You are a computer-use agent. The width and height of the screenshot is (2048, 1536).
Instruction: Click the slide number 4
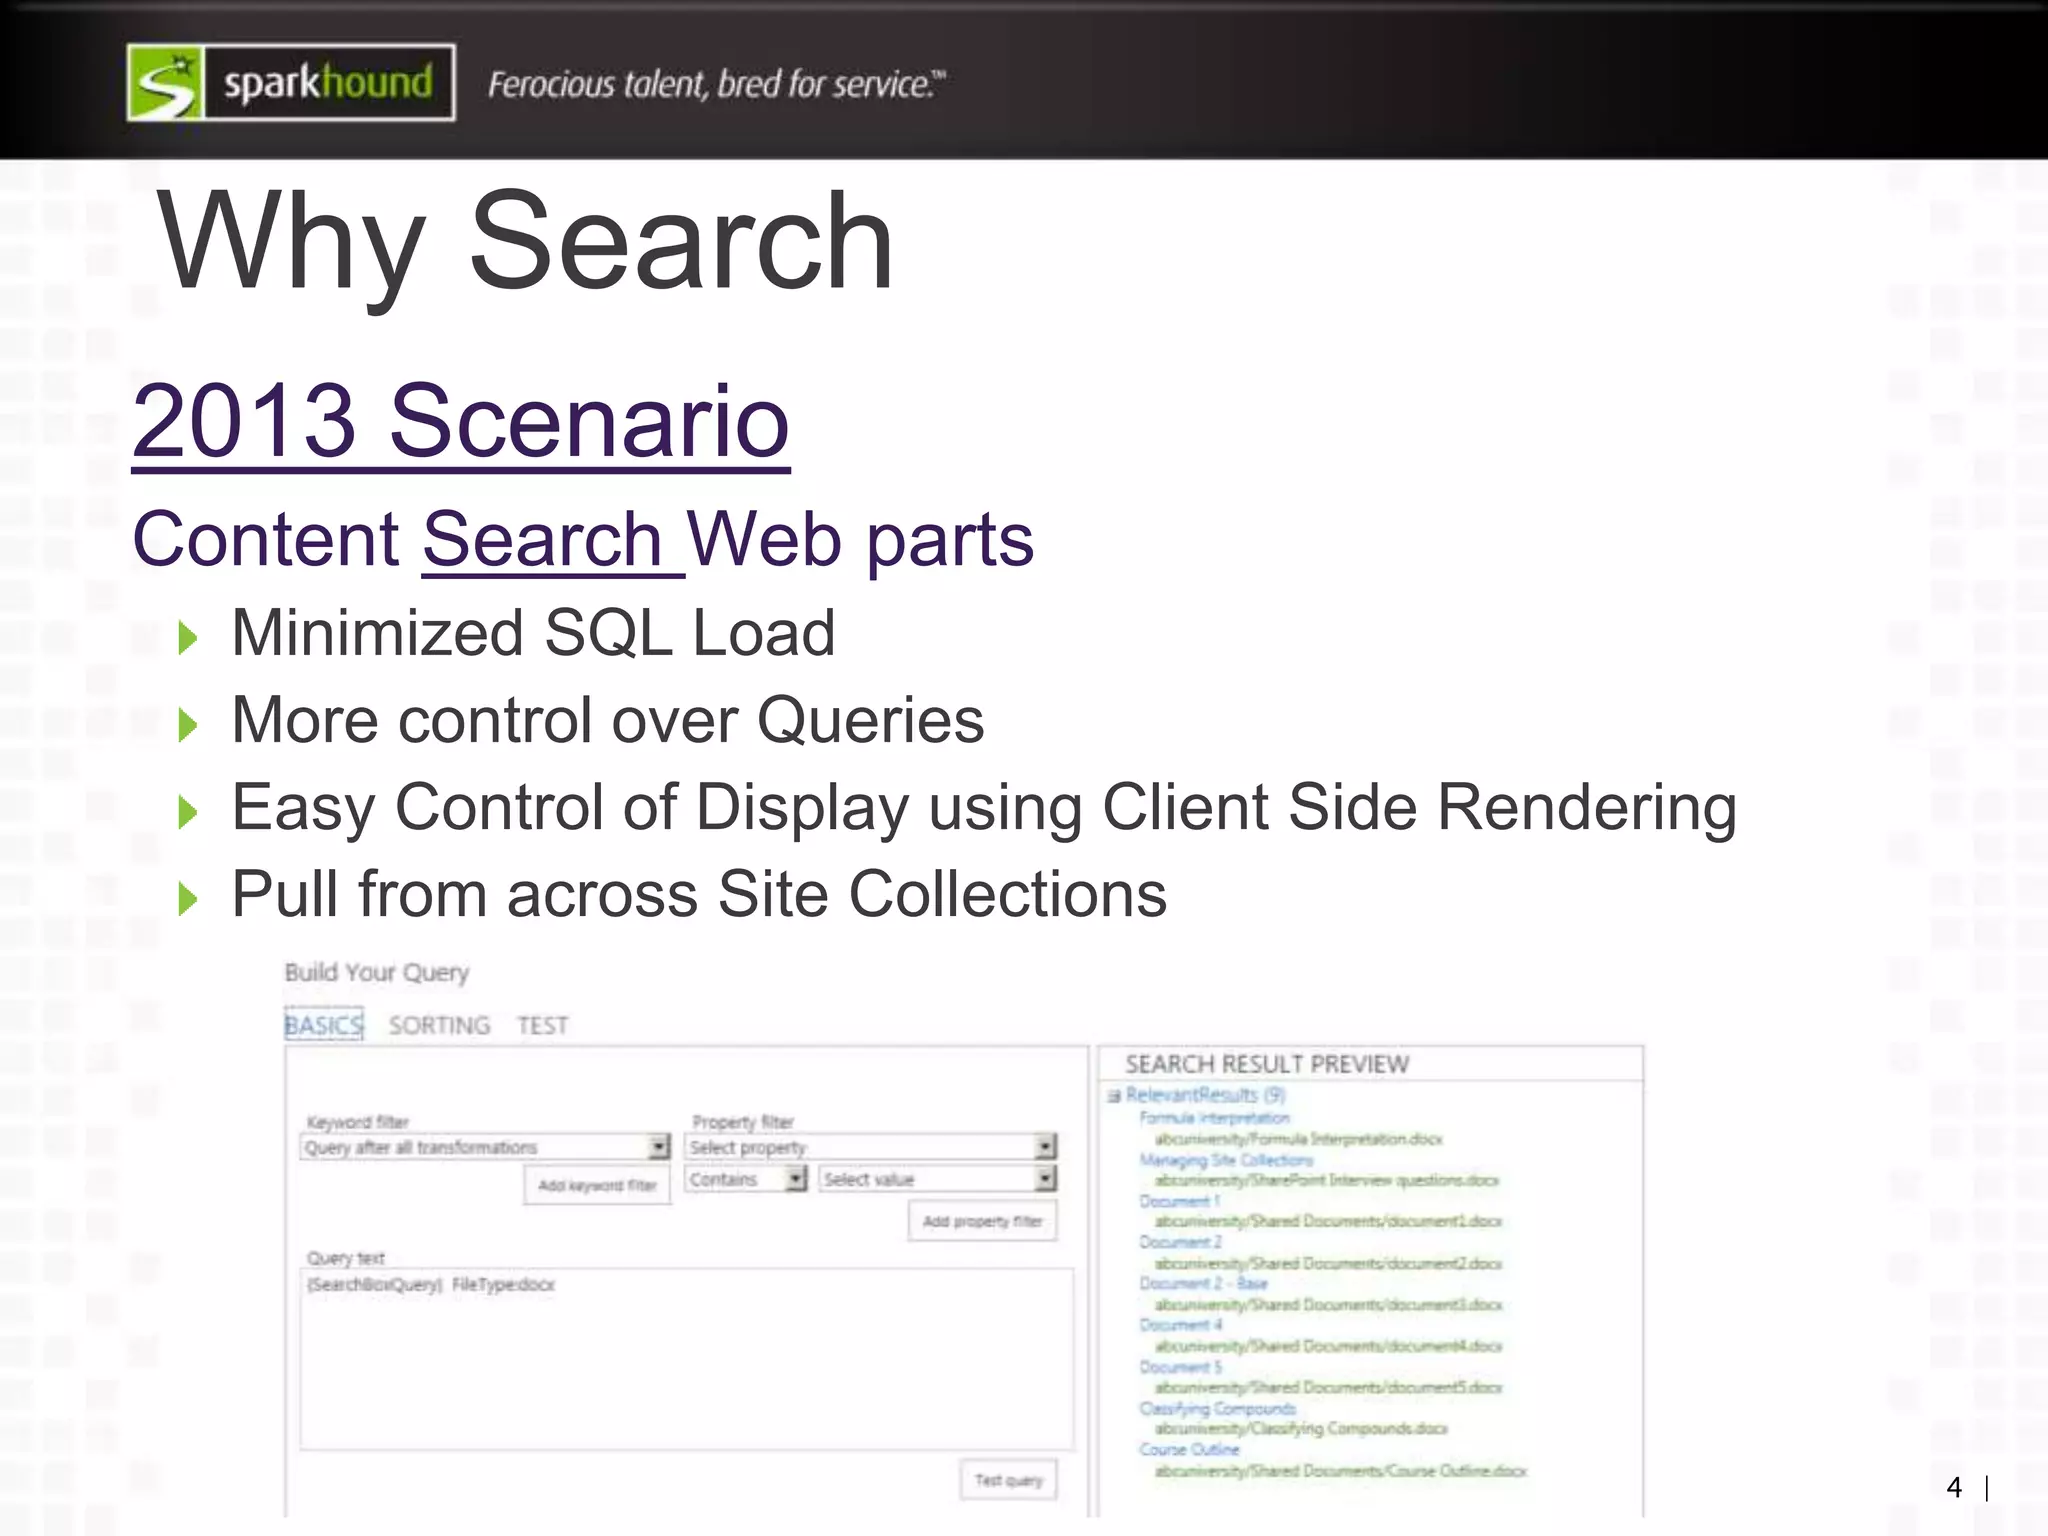tap(1954, 1488)
